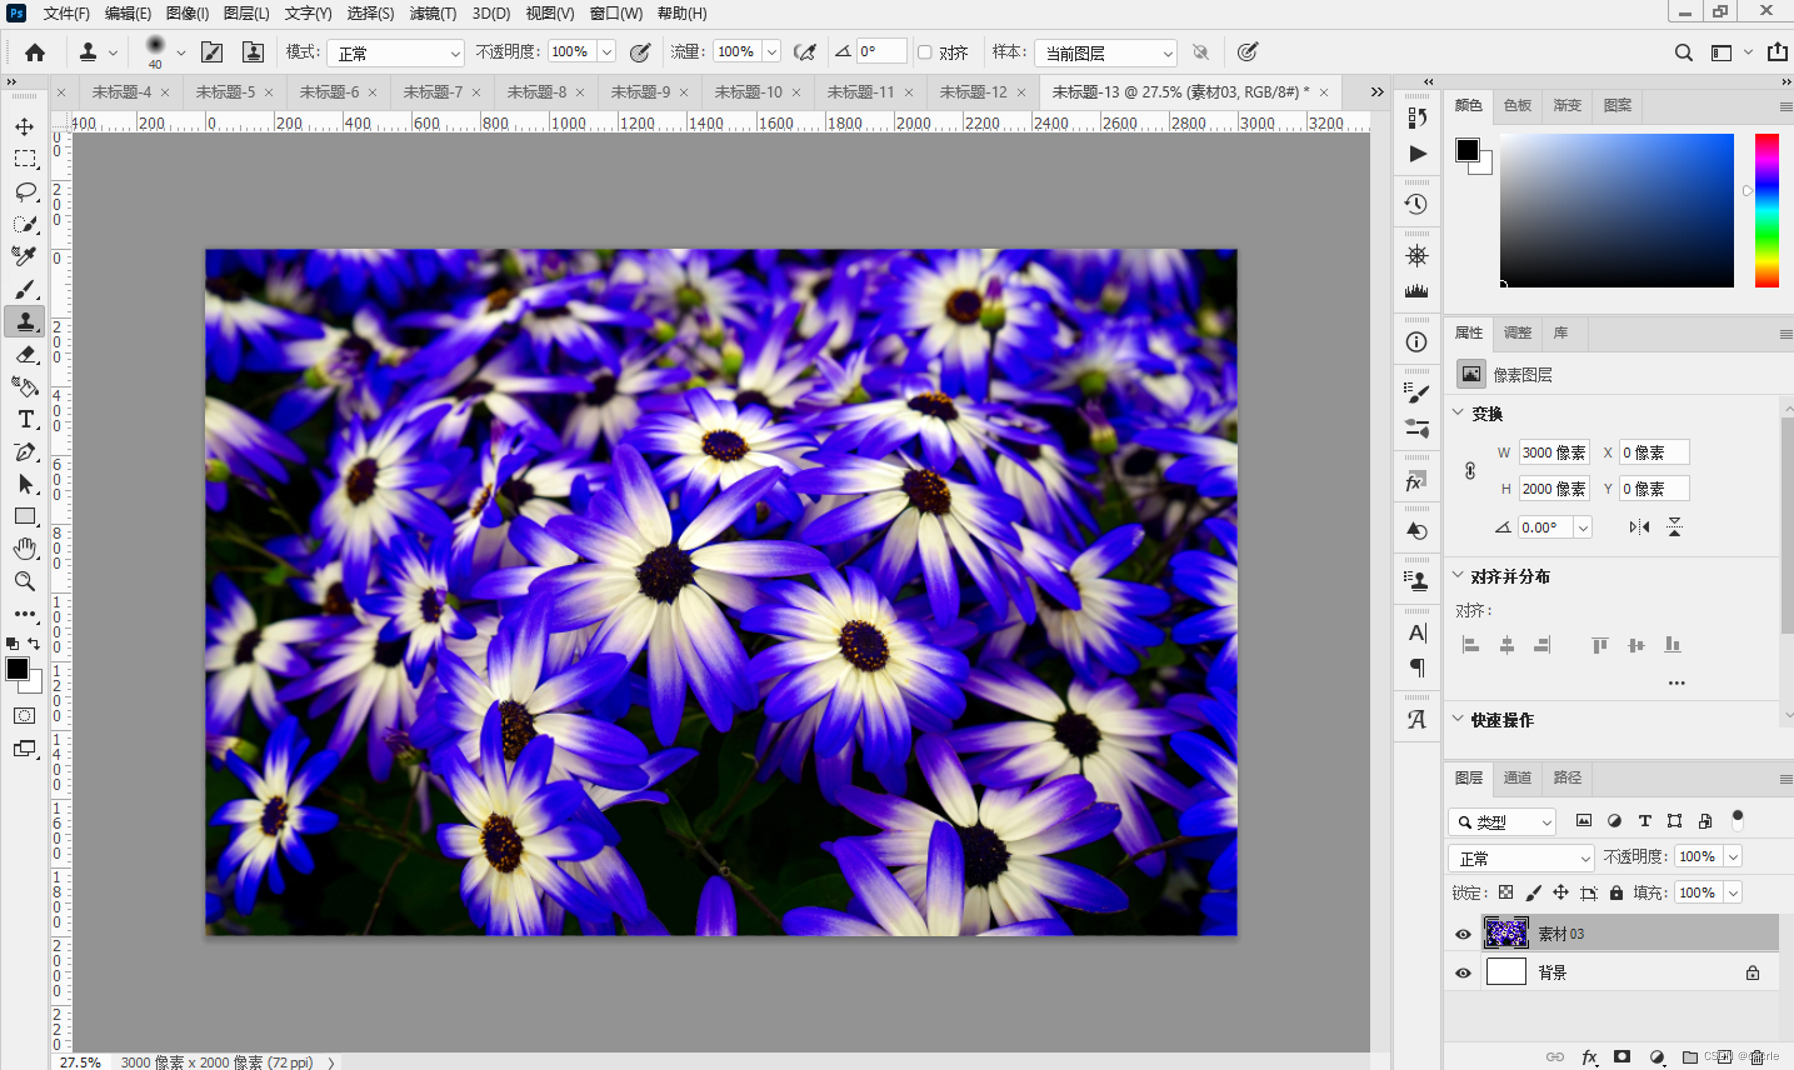This screenshot has width=1794, height=1070.
Task: Click the search magnifier icon
Action: point(1683,53)
